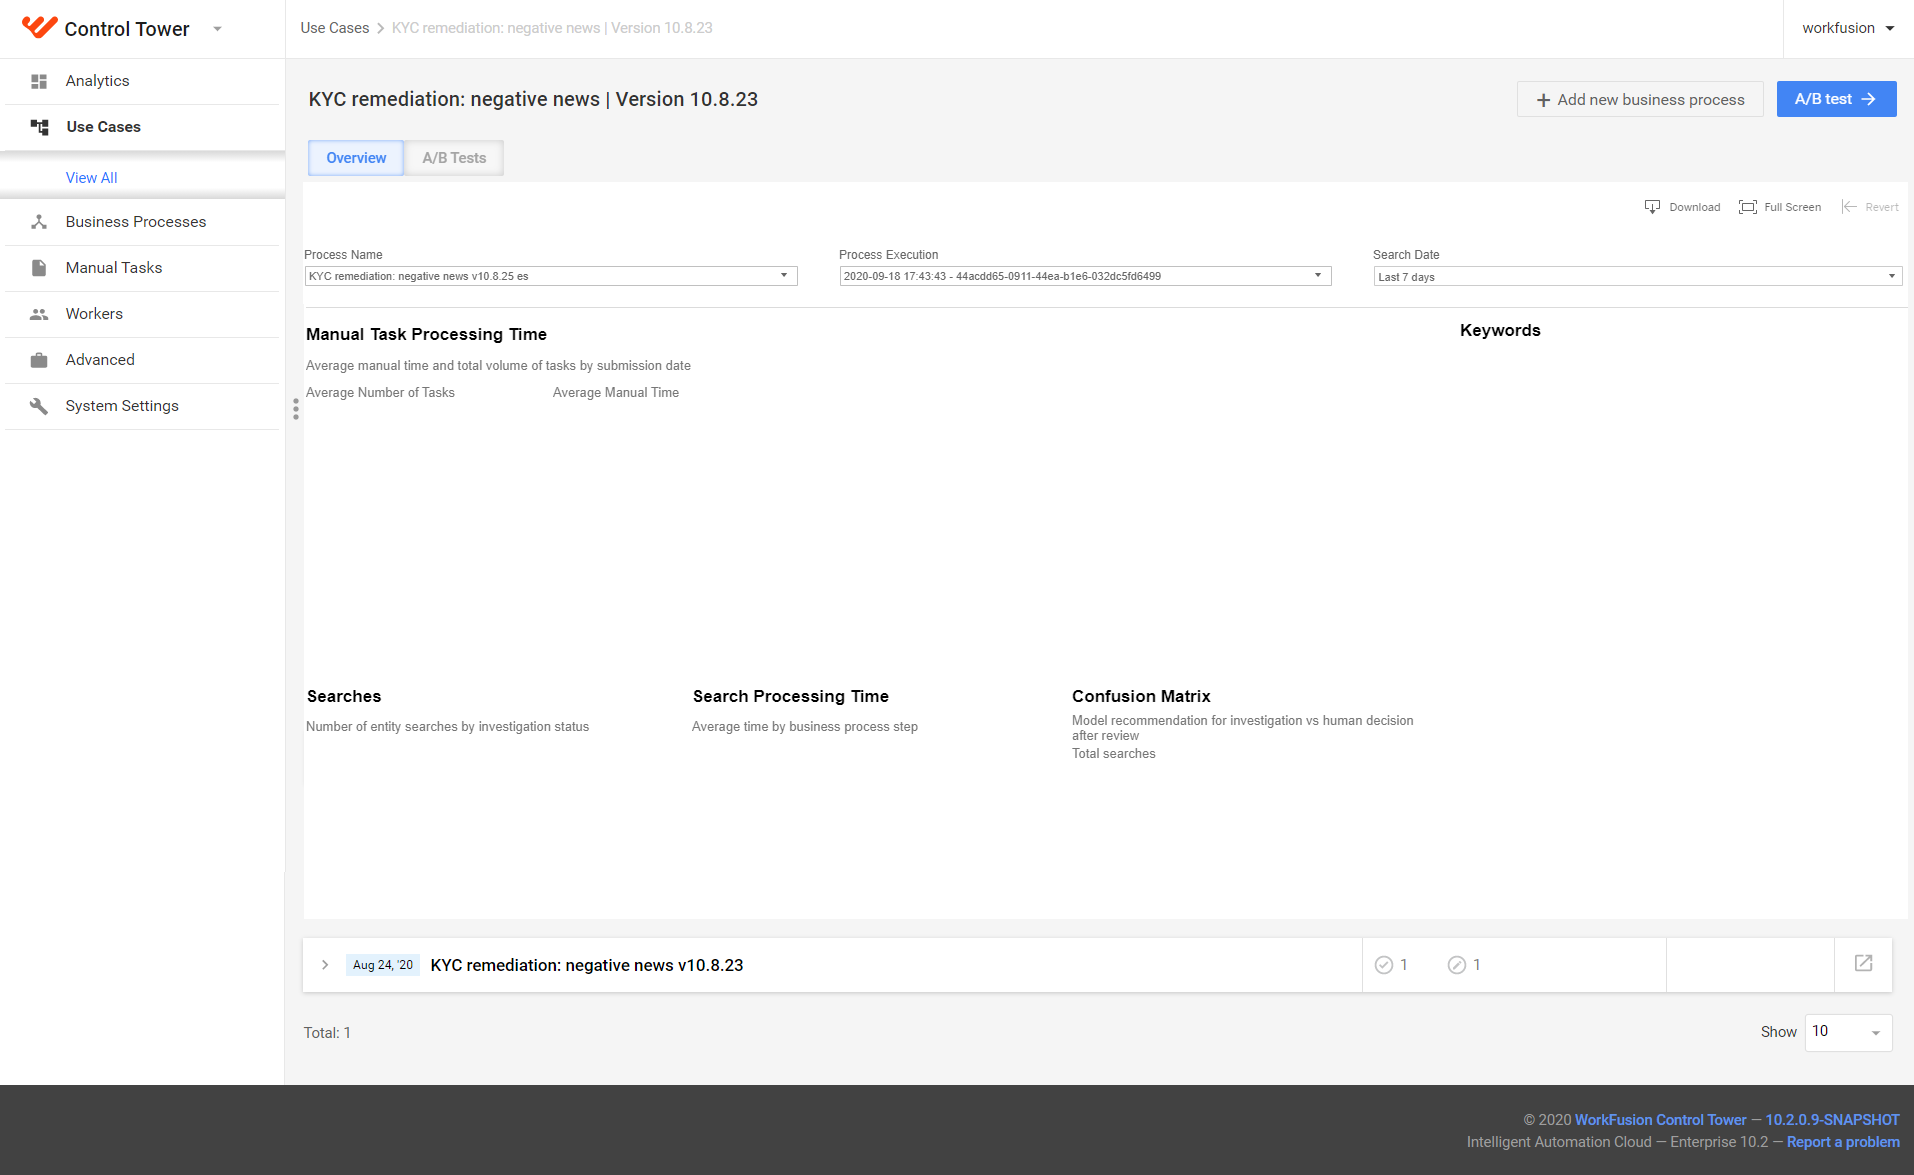The width and height of the screenshot is (1914, 1175).
Task: Open the Process Name dropdown
Action: click(x=551, y=276)
